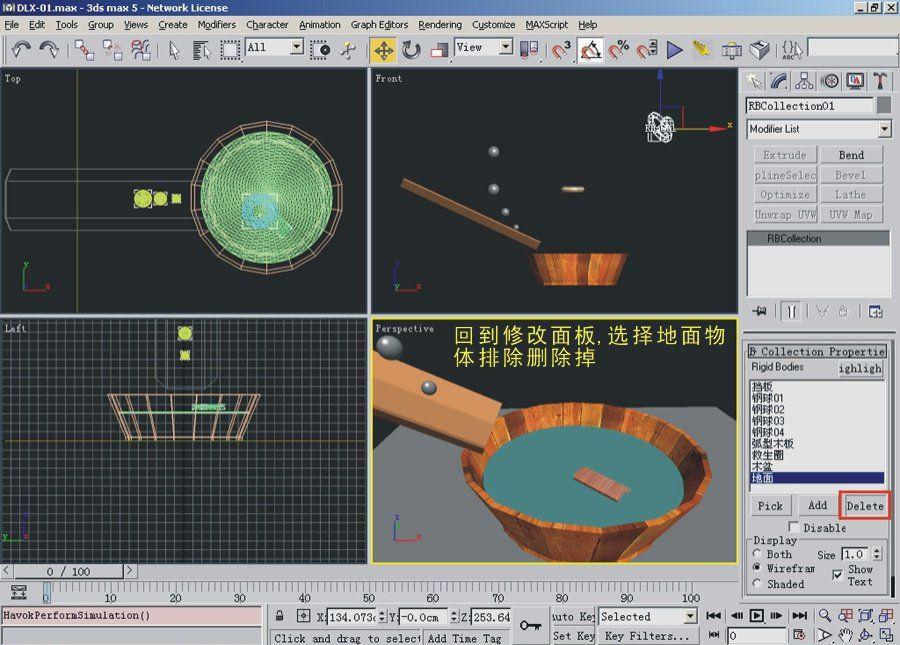Open the Motion panel icon
900x645 pixels.
pos(830,81)
